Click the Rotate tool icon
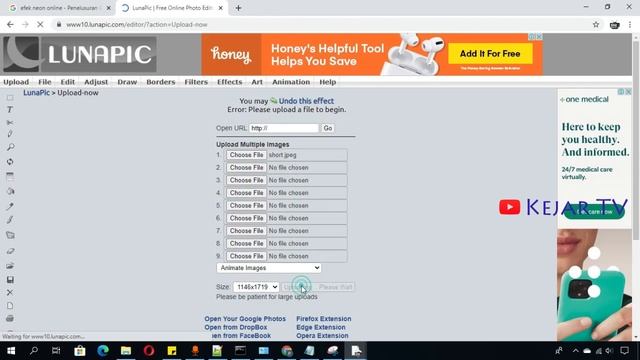This screenshot has height=360, width=640. pos(10,162)
